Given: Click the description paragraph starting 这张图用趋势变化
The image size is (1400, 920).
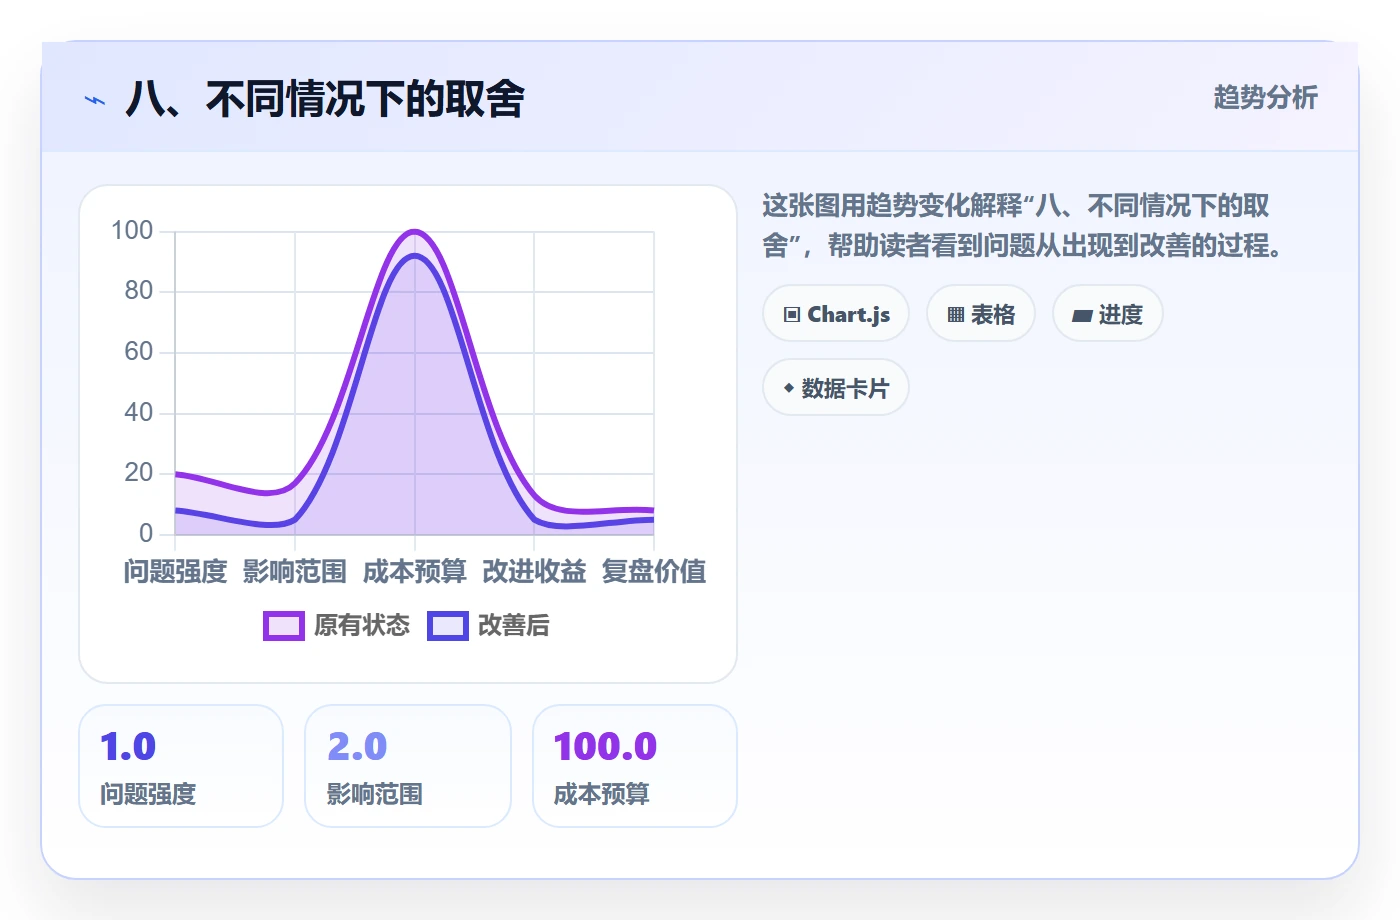Looking at the screenshot, I should click(x=1022, y=225).
